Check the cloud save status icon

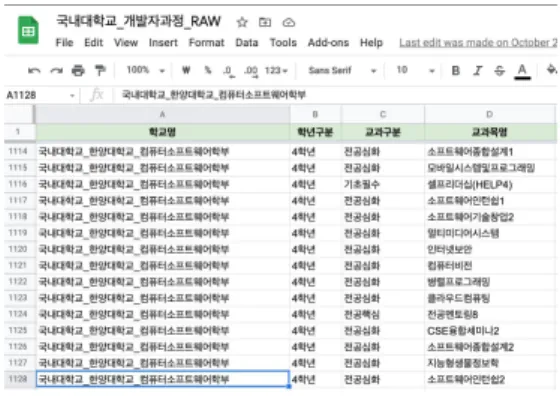coord(289,22)
